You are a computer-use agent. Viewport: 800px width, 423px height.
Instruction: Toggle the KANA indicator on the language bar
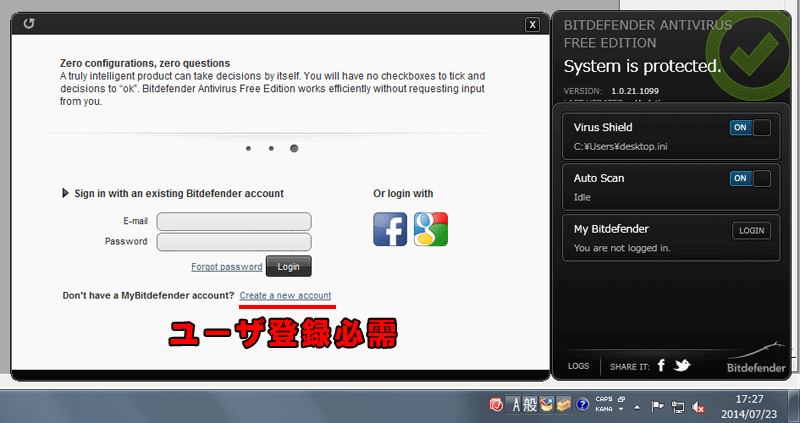[604, 409]
